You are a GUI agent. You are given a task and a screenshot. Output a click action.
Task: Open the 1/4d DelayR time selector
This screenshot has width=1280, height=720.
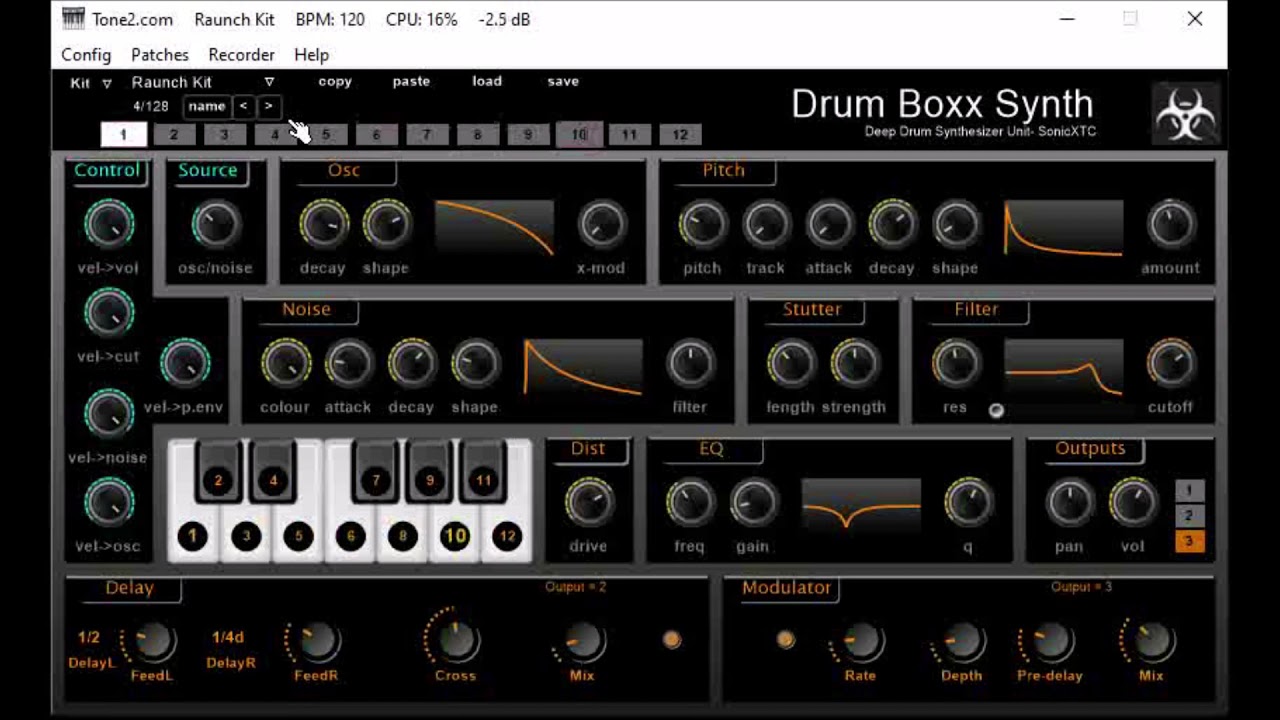pos(228,637)
